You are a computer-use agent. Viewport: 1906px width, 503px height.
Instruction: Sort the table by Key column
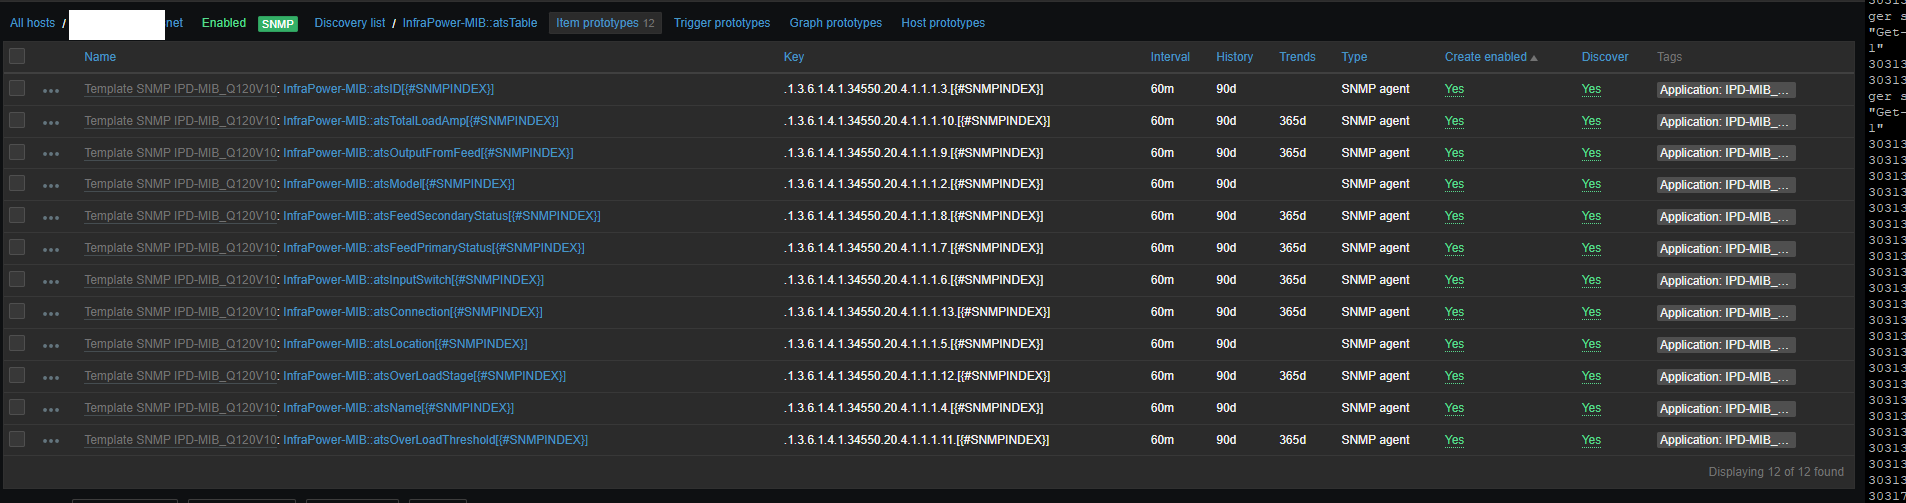(x=793, y=57)
